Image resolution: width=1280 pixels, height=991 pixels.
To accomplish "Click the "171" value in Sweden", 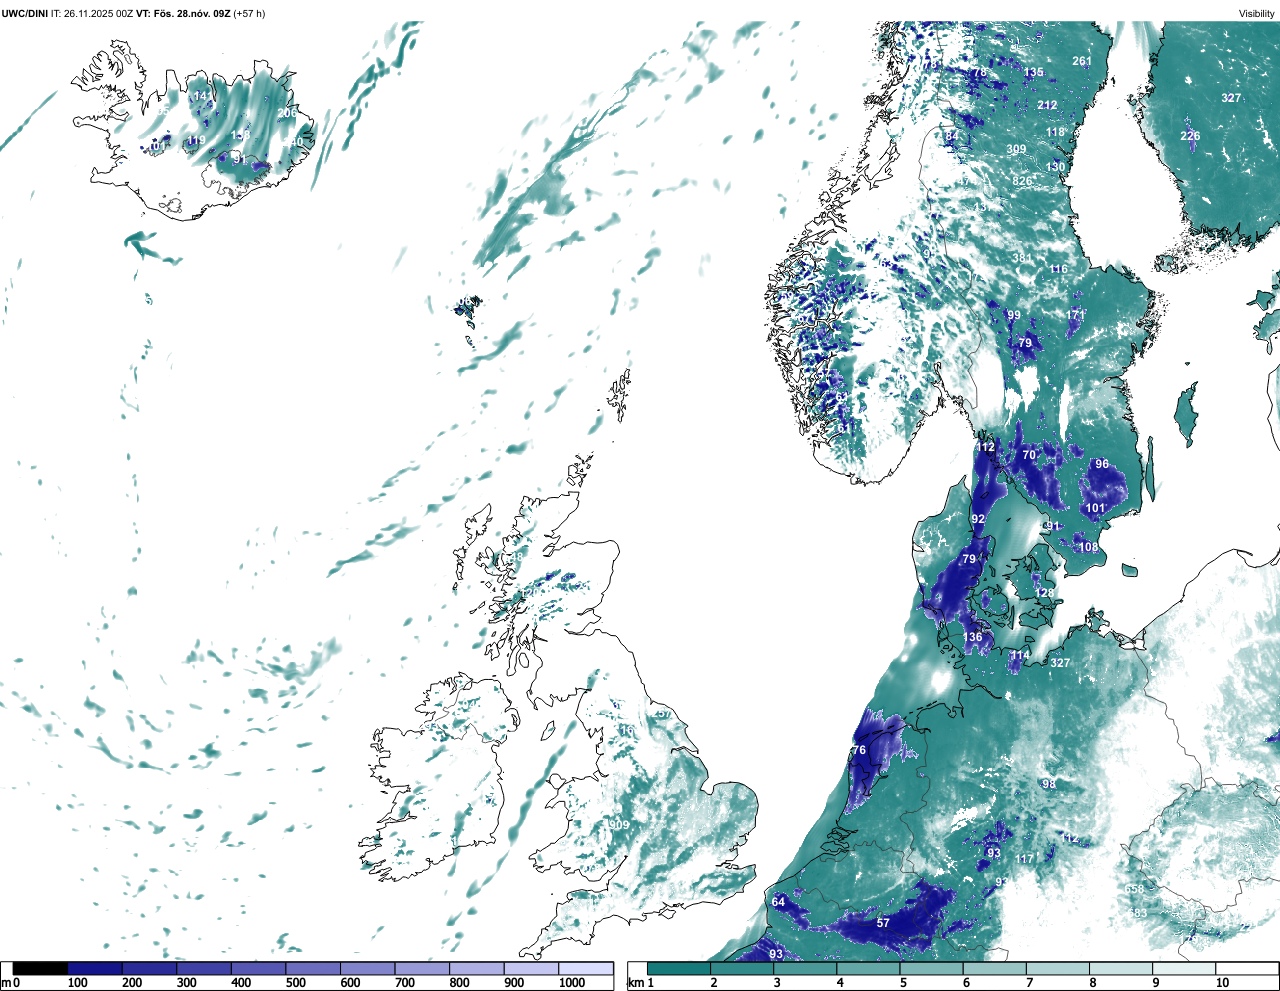I will coord(1075,315).
